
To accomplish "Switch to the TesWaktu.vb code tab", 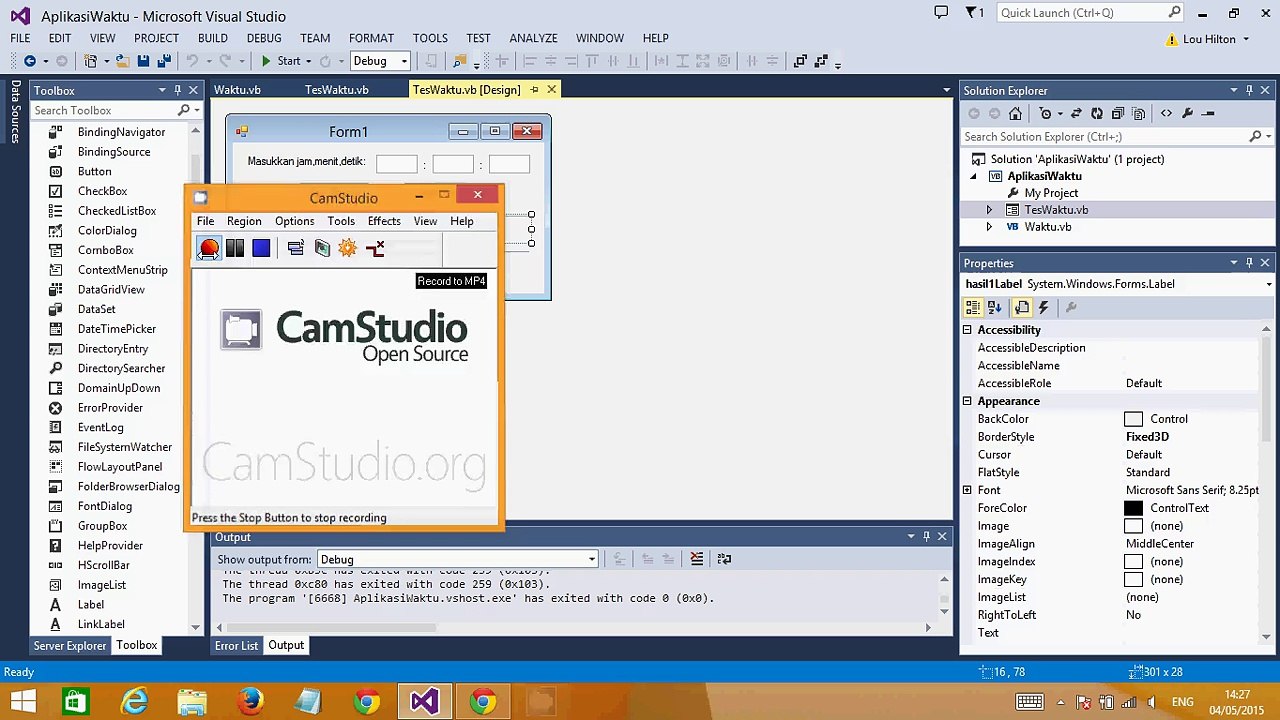I will coord(337,89).
